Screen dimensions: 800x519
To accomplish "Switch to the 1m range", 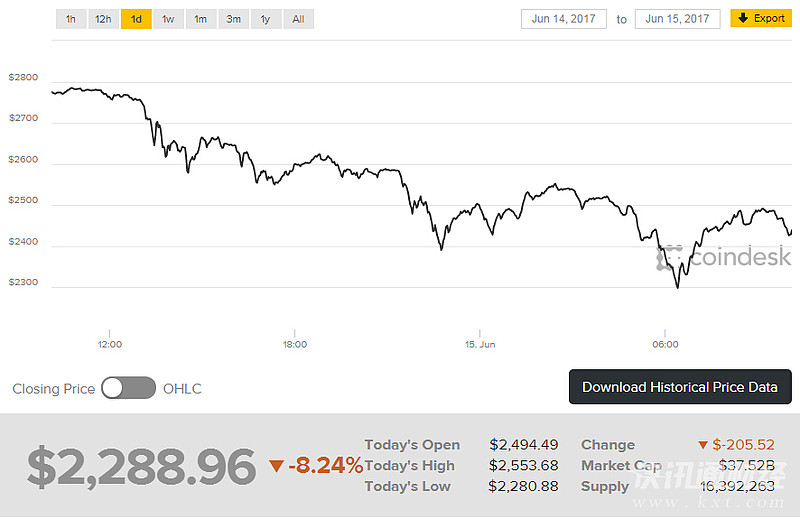I will 201,19.
